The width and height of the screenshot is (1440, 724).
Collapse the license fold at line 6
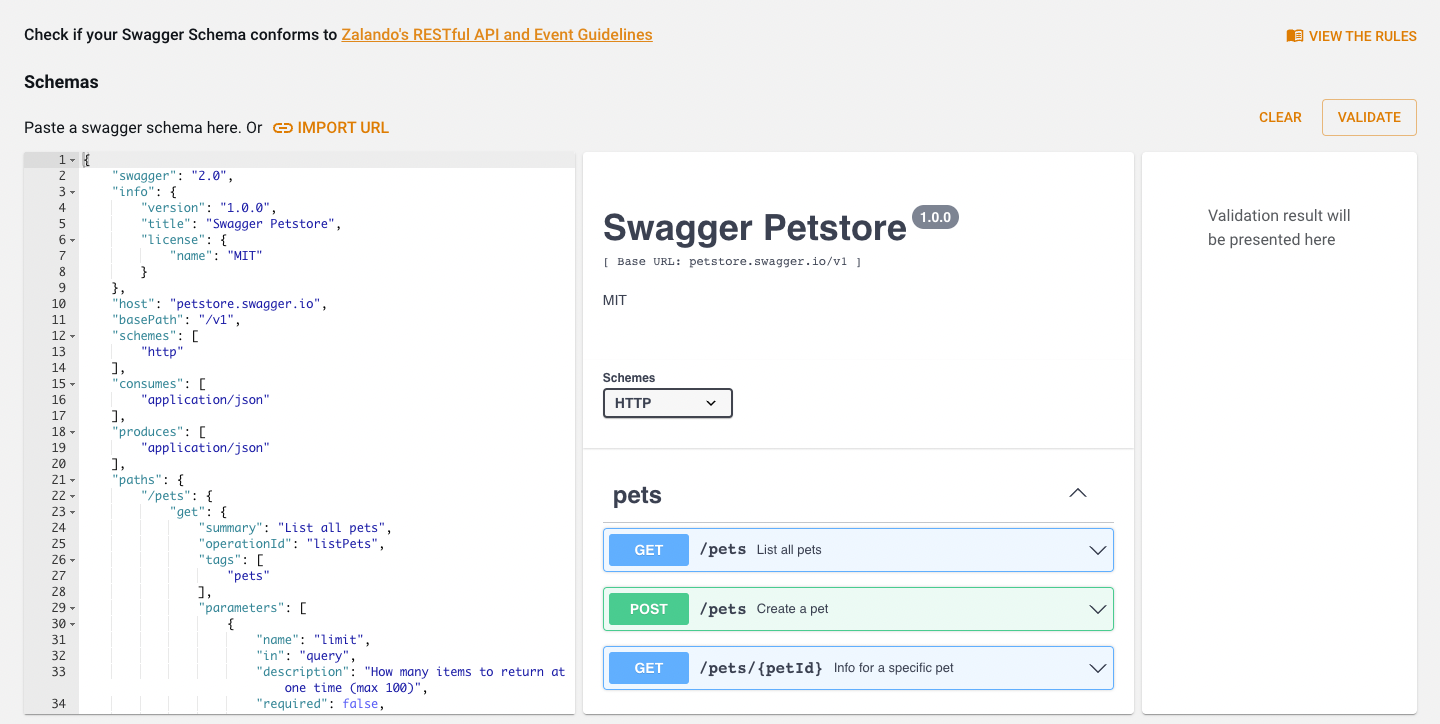click(70, 239)
